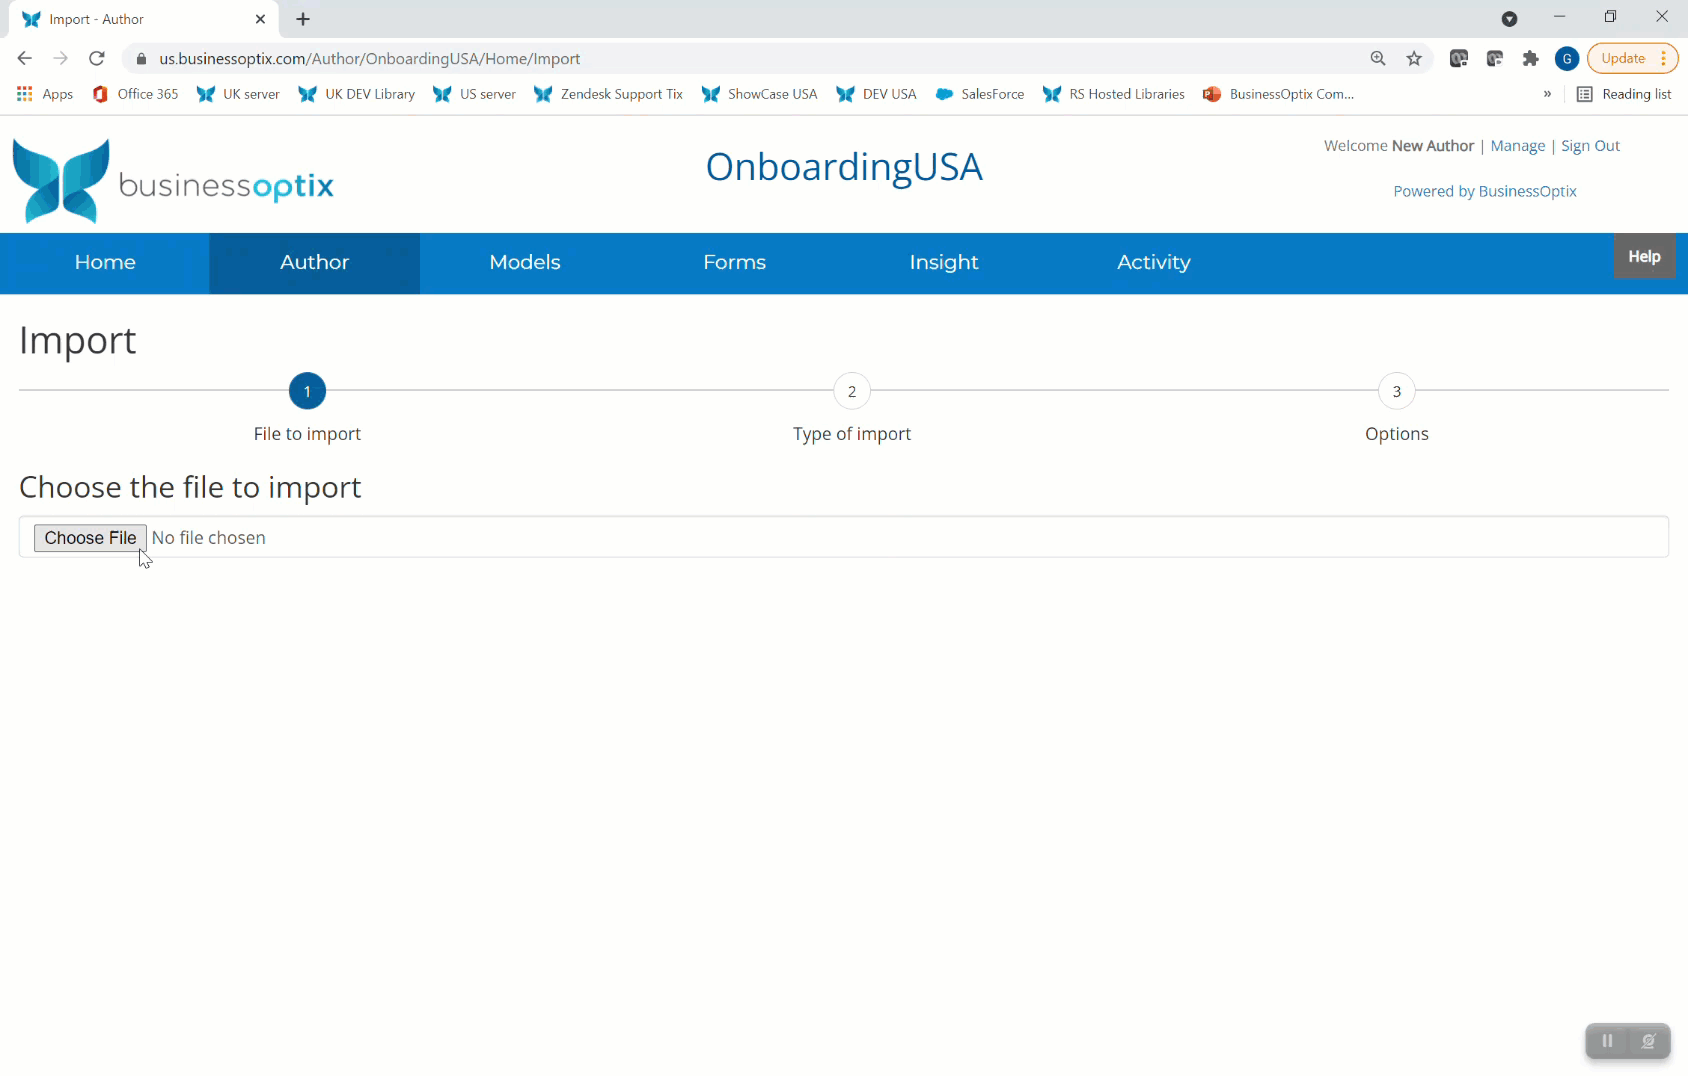Open the Office 365 bookmark
The image size is (1688, 1076).
point(135,94)
